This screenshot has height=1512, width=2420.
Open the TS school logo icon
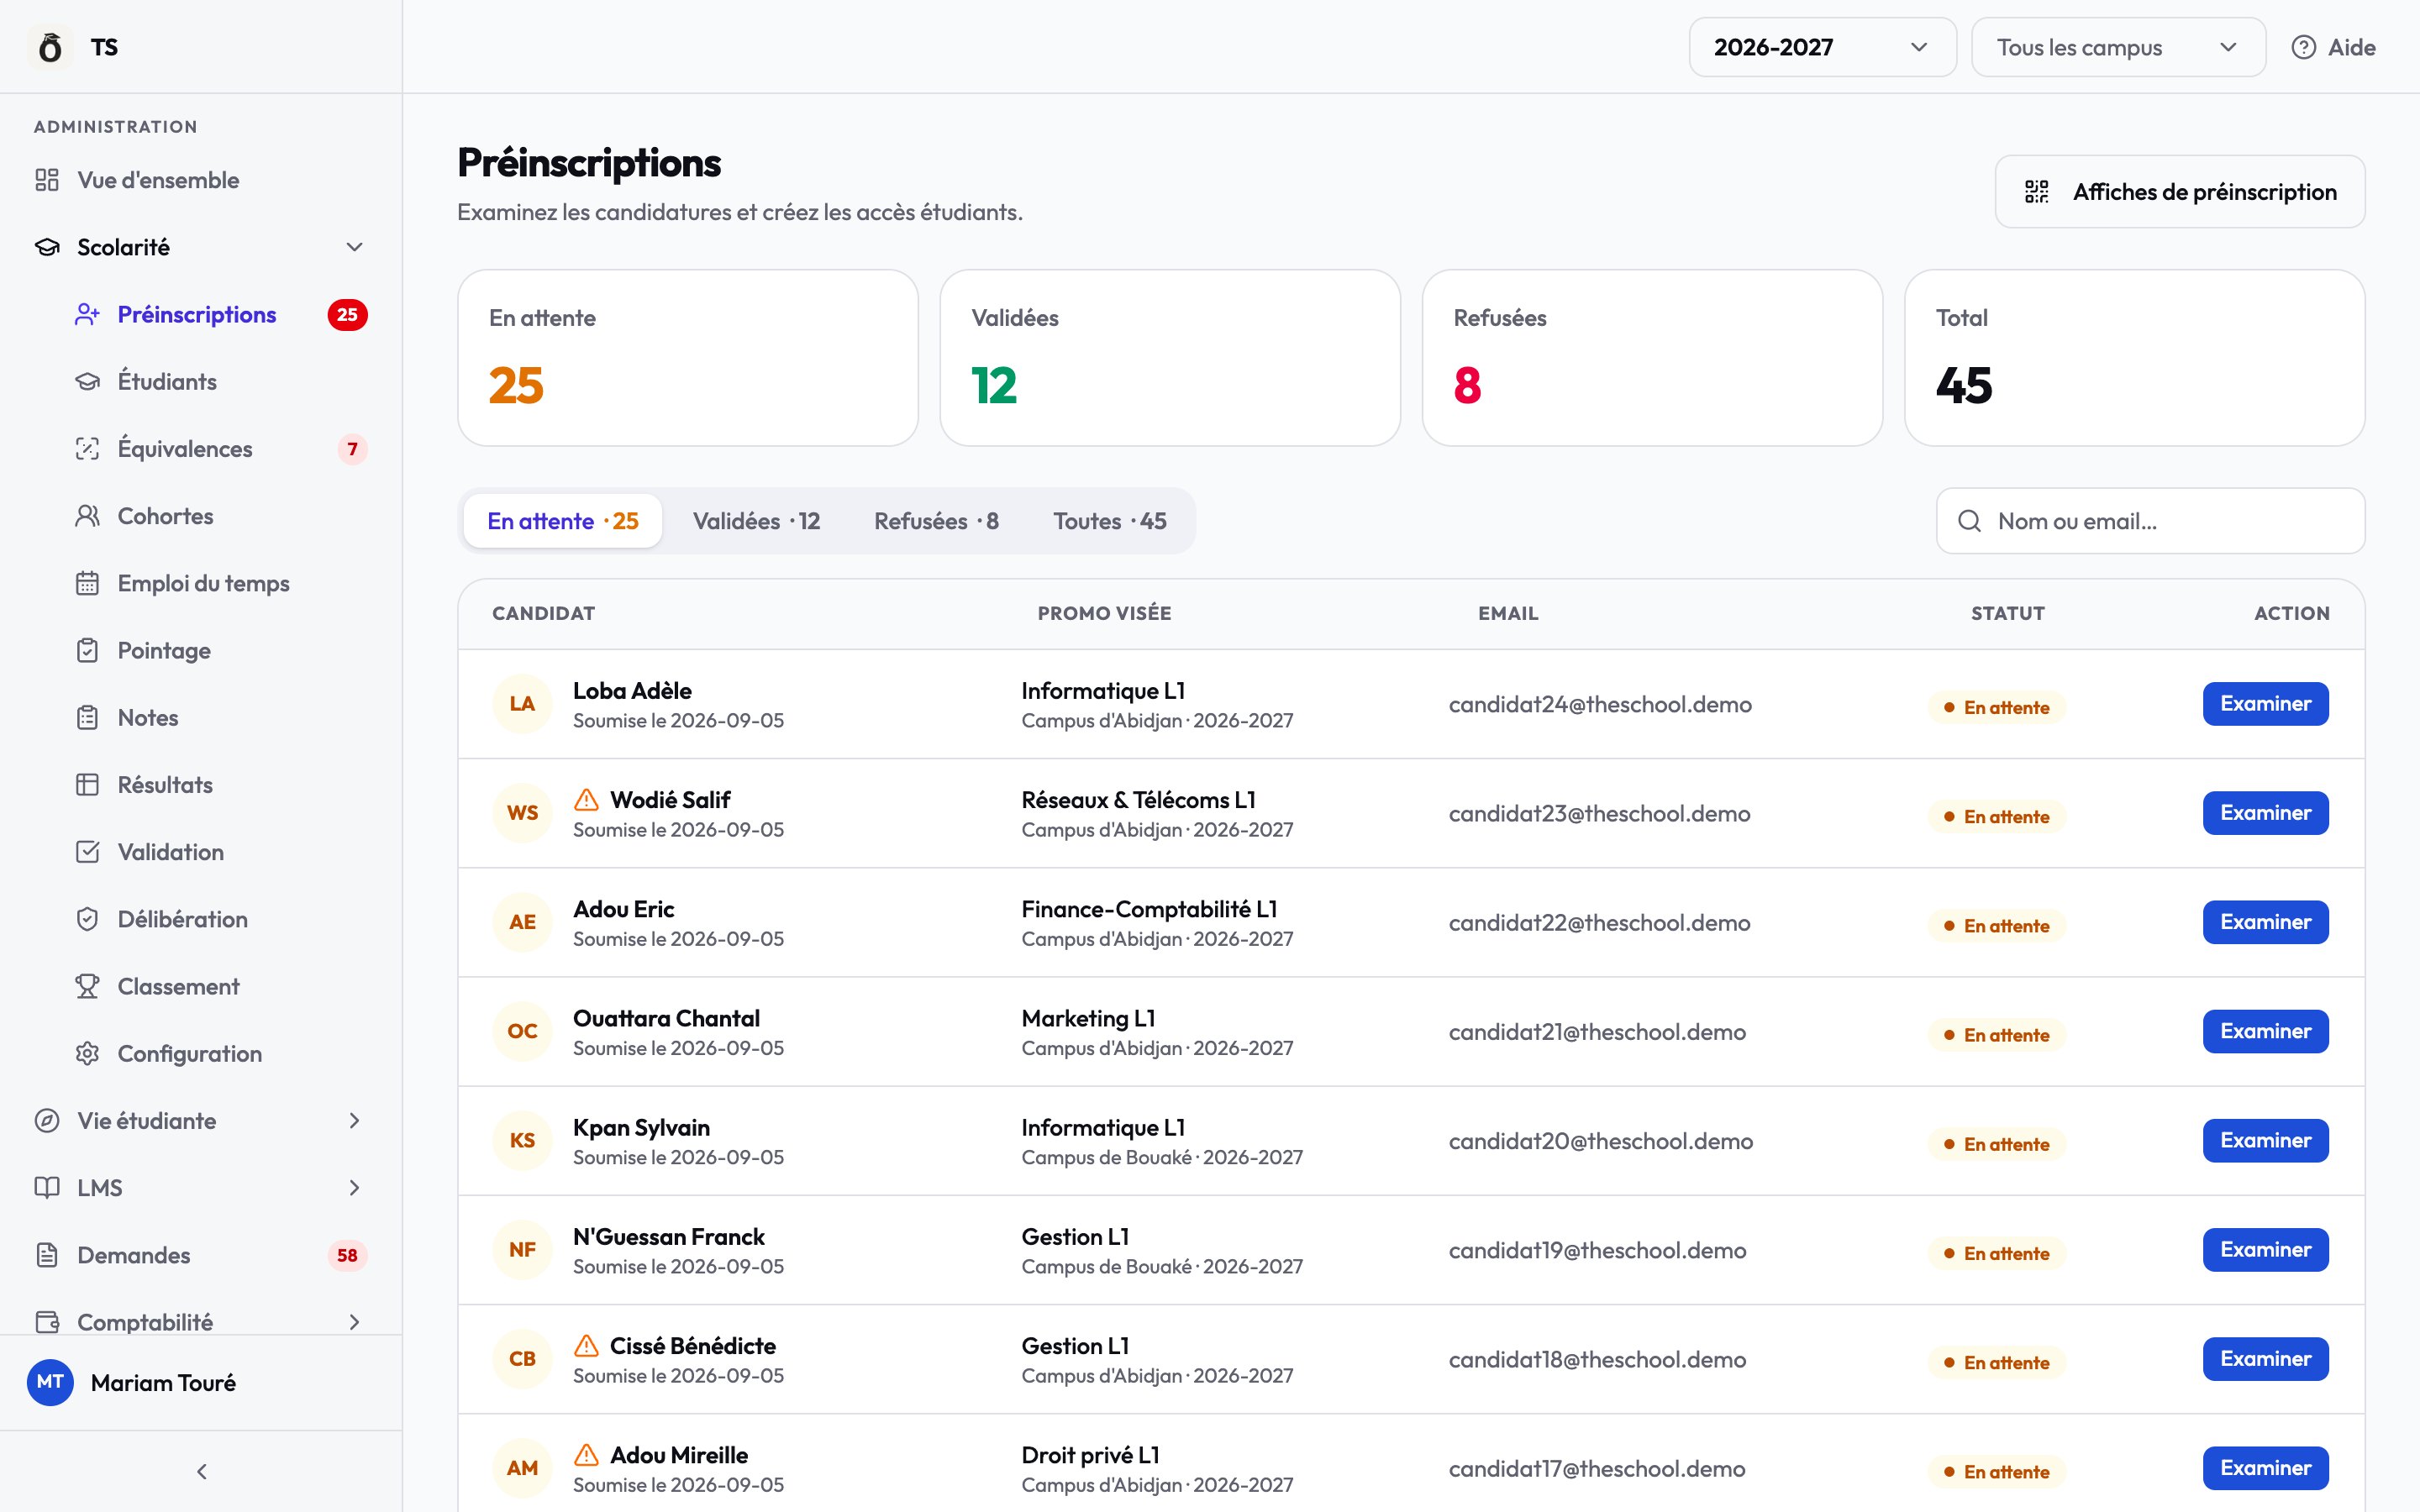pos(50,47)
